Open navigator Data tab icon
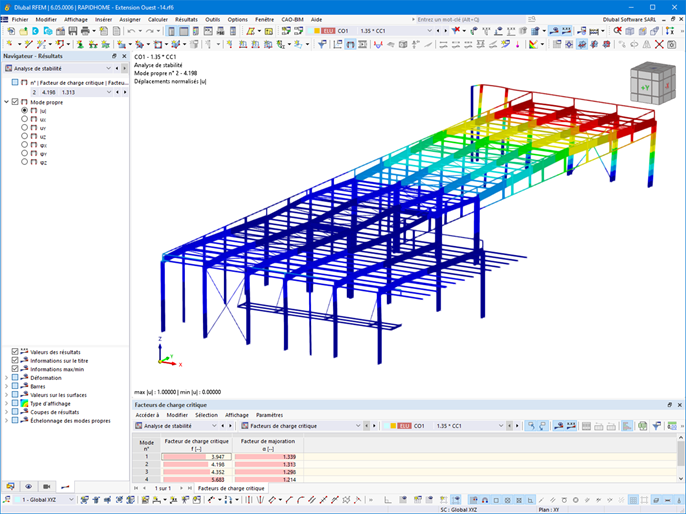The image size is (686, 514). coord(10,486)
